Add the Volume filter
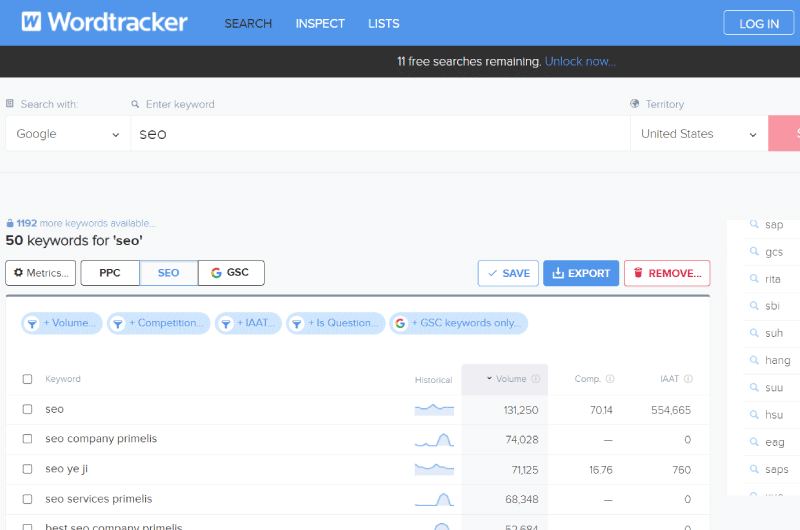The width and height of the screenshot is (800, 530). tap(62, 323)
